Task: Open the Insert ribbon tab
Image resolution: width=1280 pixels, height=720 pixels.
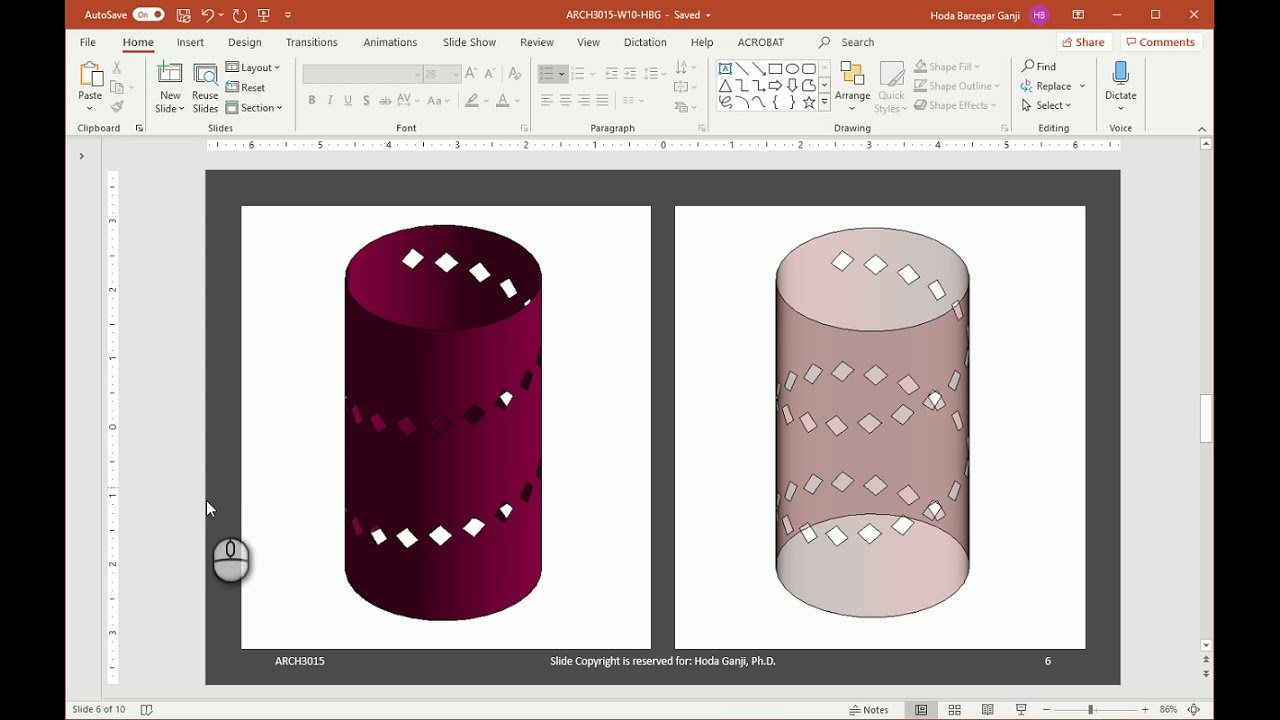Action: click(x=190, y=42)
